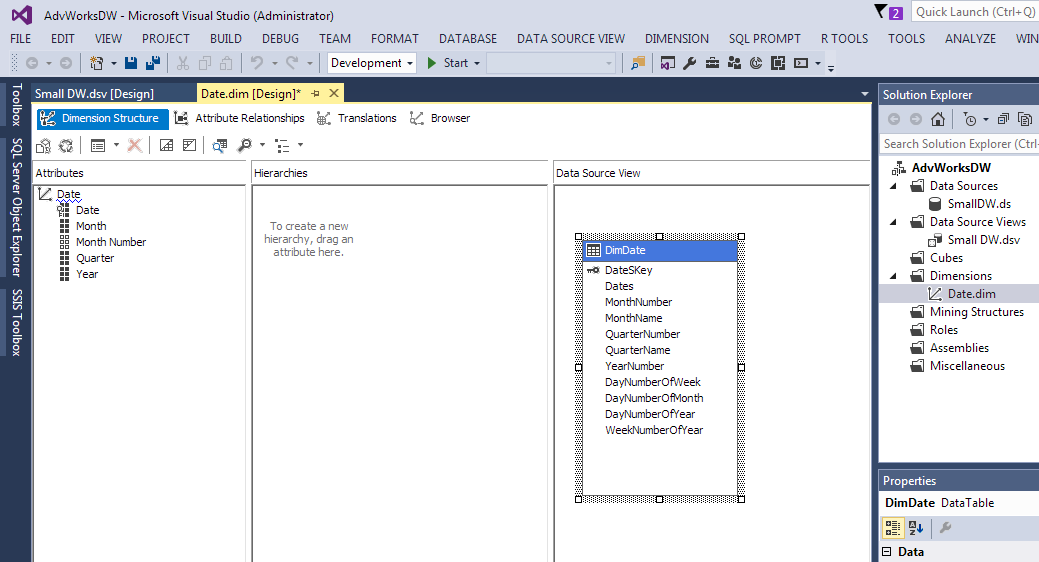Click the Find Table icon in dimension toolbar

point(220,146)
